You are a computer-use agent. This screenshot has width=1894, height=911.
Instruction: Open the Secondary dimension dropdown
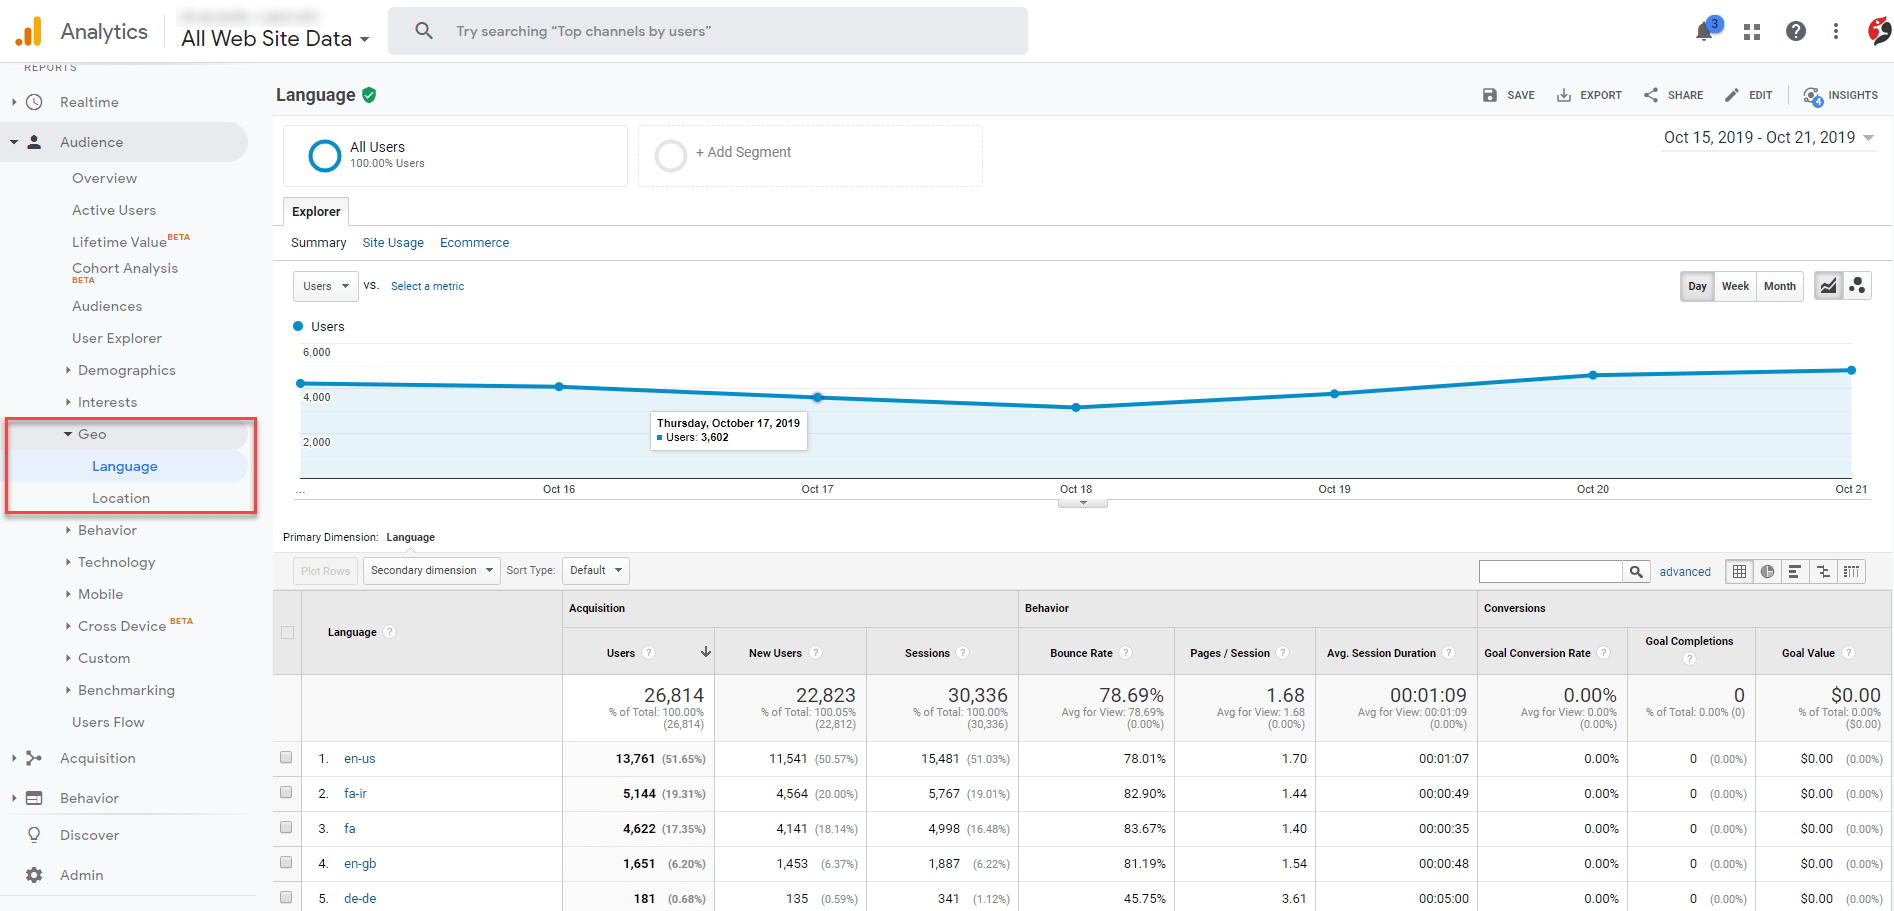click(430, 570)
